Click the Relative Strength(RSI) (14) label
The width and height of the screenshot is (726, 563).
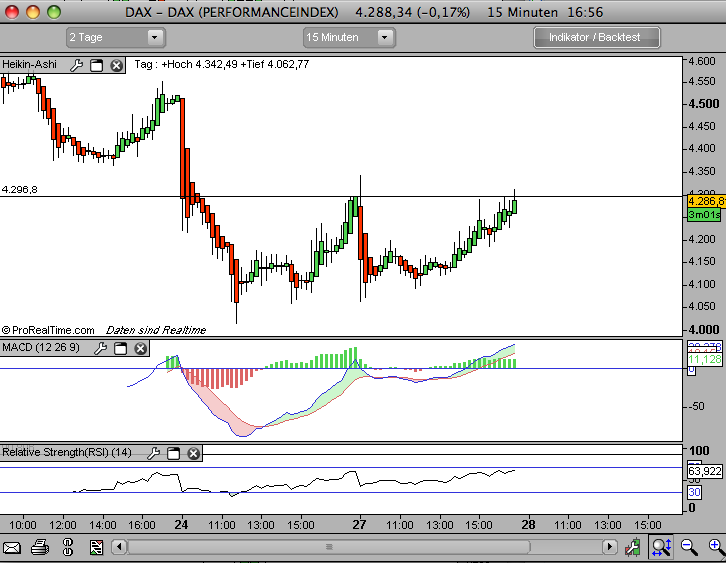click(x=67, y=452)
